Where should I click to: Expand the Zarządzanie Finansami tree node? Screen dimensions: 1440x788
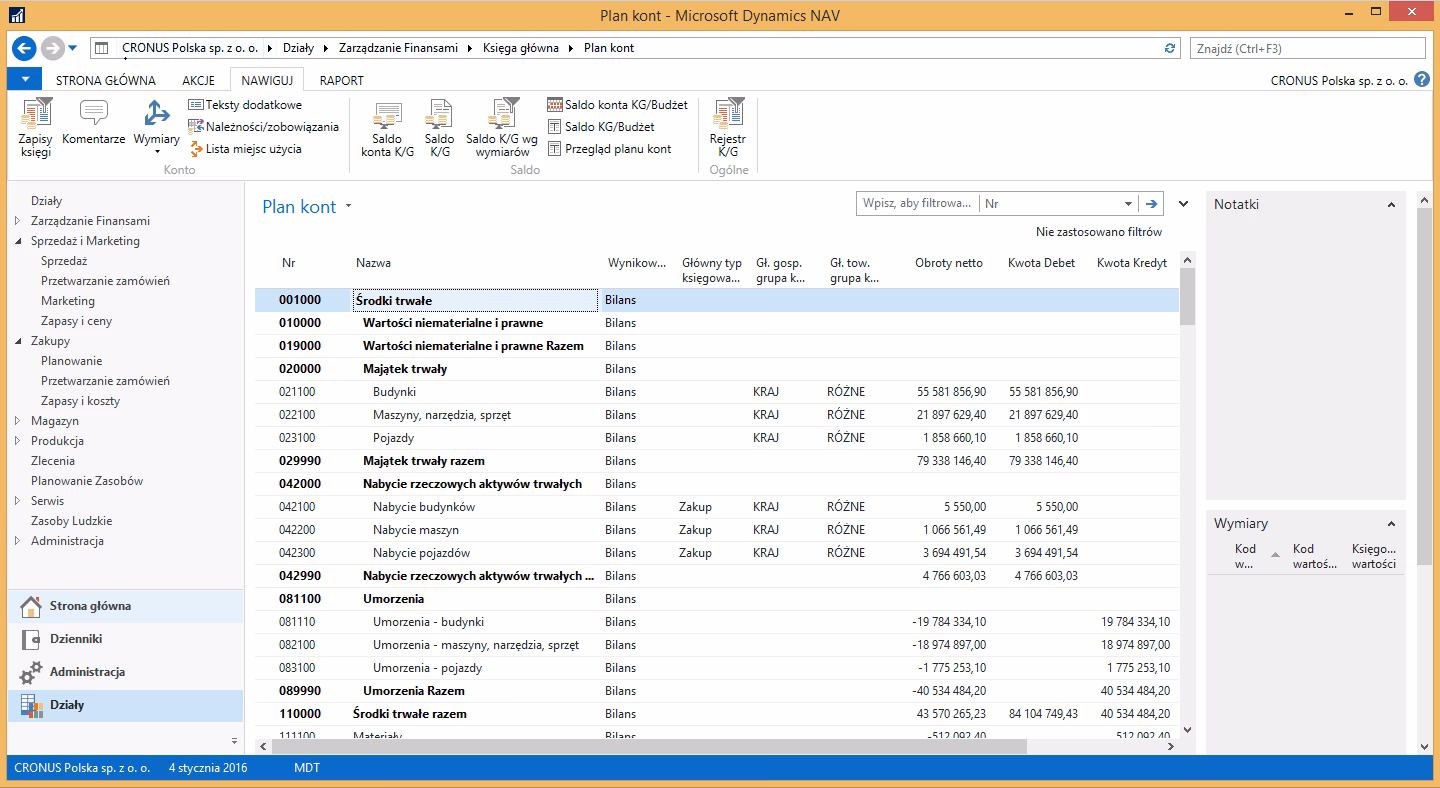(x=18, y=221)
